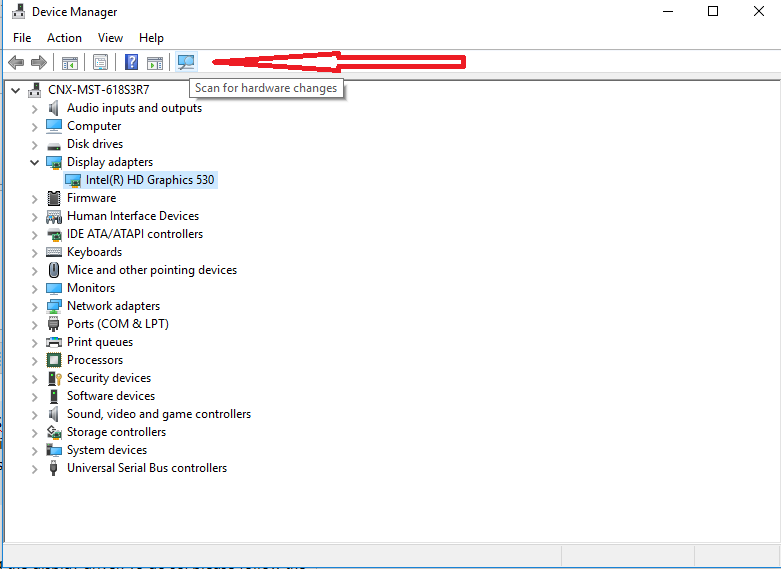Expand the Storage controllers chevron
Image resolution: width=781 pixels, height=574 pixels.
[34, 433]
